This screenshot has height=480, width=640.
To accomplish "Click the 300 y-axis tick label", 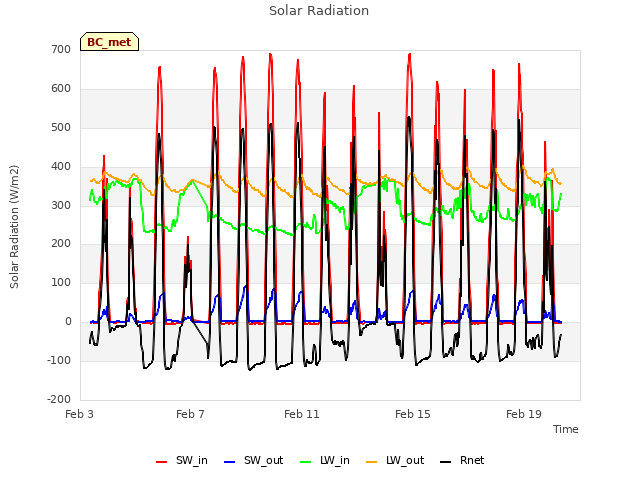I will [x=61, y=205].
